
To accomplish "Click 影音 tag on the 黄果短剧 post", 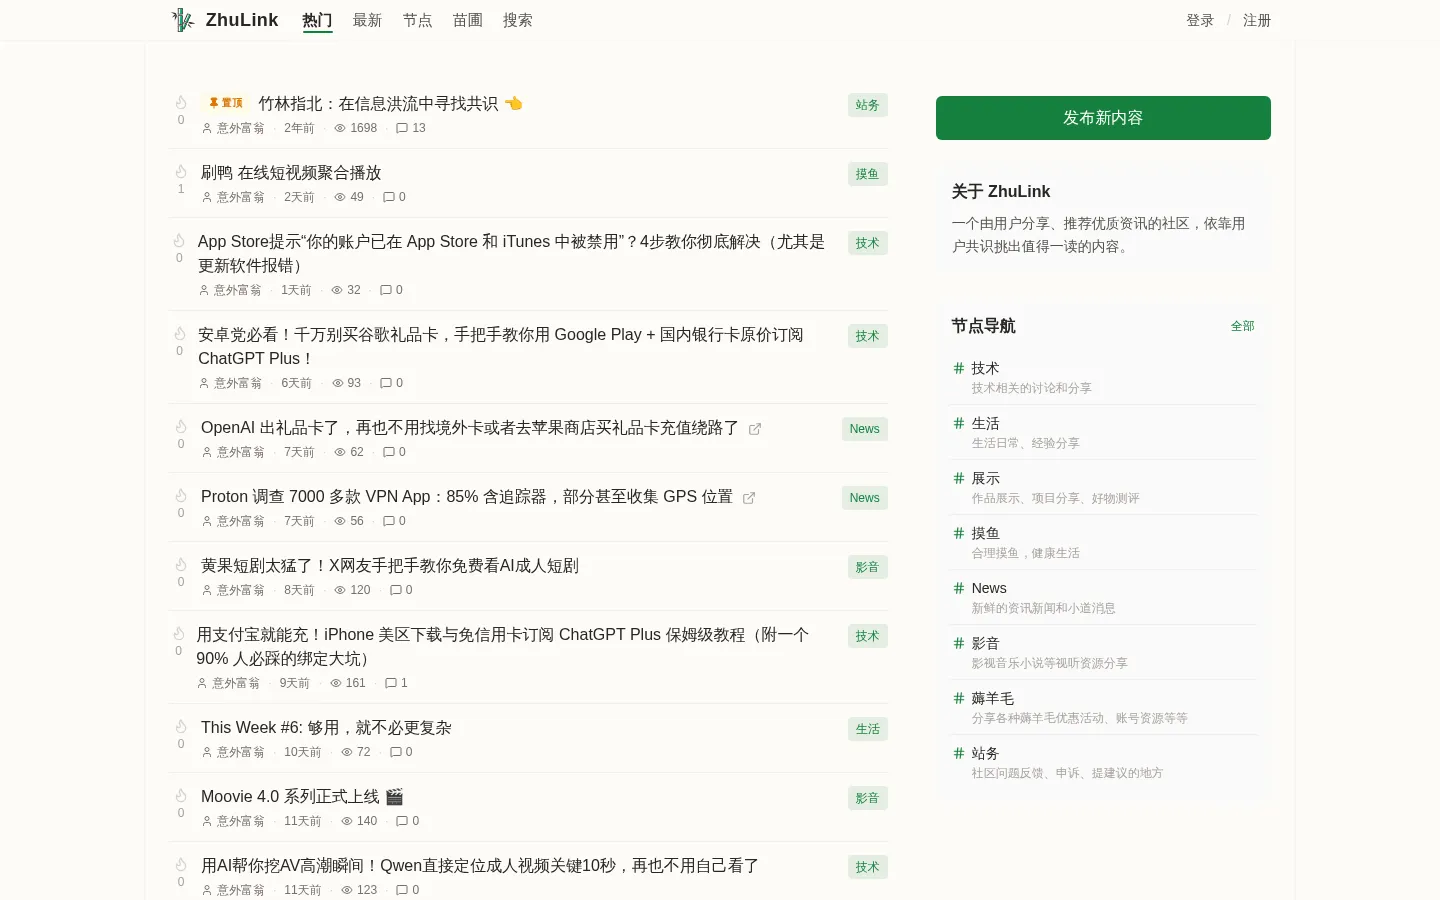I will (x=868, y=567).
